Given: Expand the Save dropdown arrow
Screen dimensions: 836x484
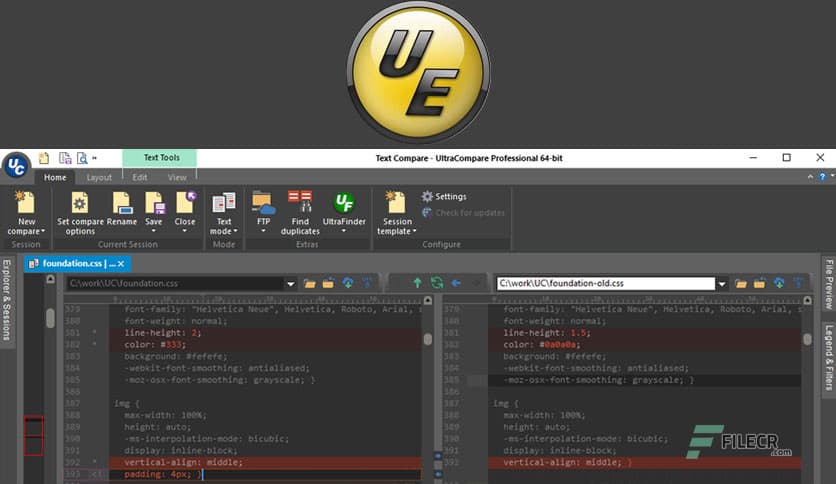Looking at the screenshot, I should coord(154,231).
